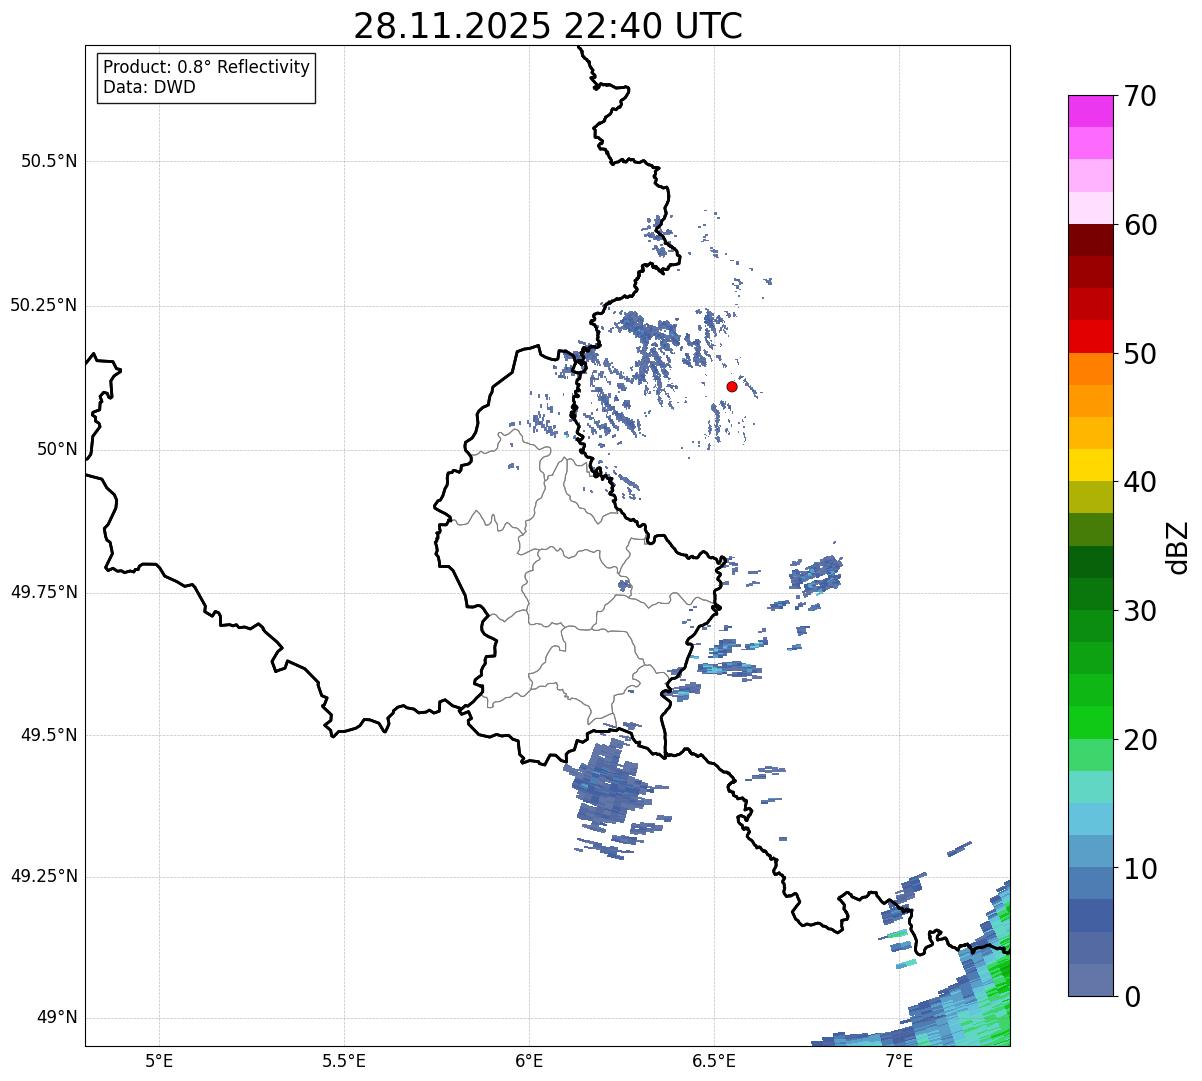Click the yellow colorbar segment above 40
This screenshot has height=1081, width=1202.
[x=1090, y=465]
